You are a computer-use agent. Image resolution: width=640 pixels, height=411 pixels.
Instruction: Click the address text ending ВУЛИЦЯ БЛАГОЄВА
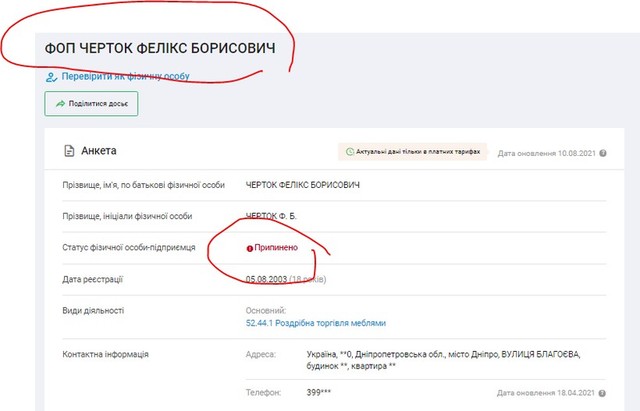click(x=442, y=355)
